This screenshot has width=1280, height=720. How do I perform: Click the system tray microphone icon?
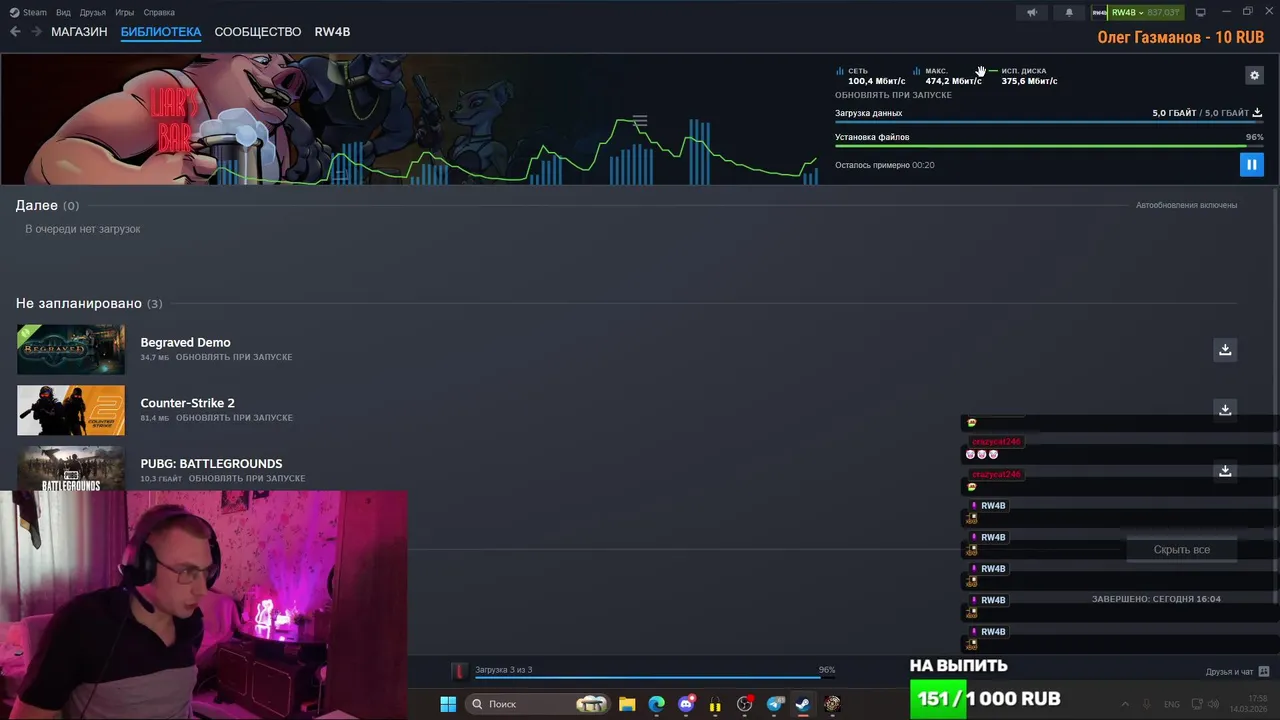[x=1147, y=704]
